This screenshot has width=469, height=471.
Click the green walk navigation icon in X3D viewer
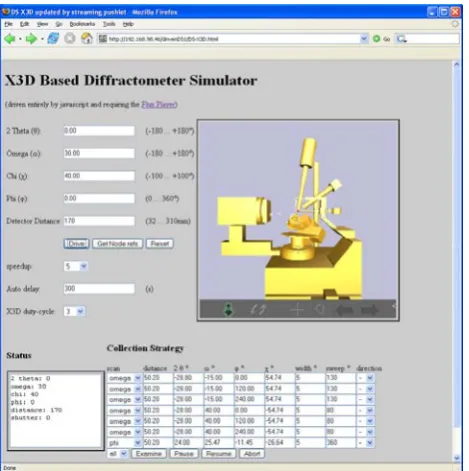tap(228, 309)
